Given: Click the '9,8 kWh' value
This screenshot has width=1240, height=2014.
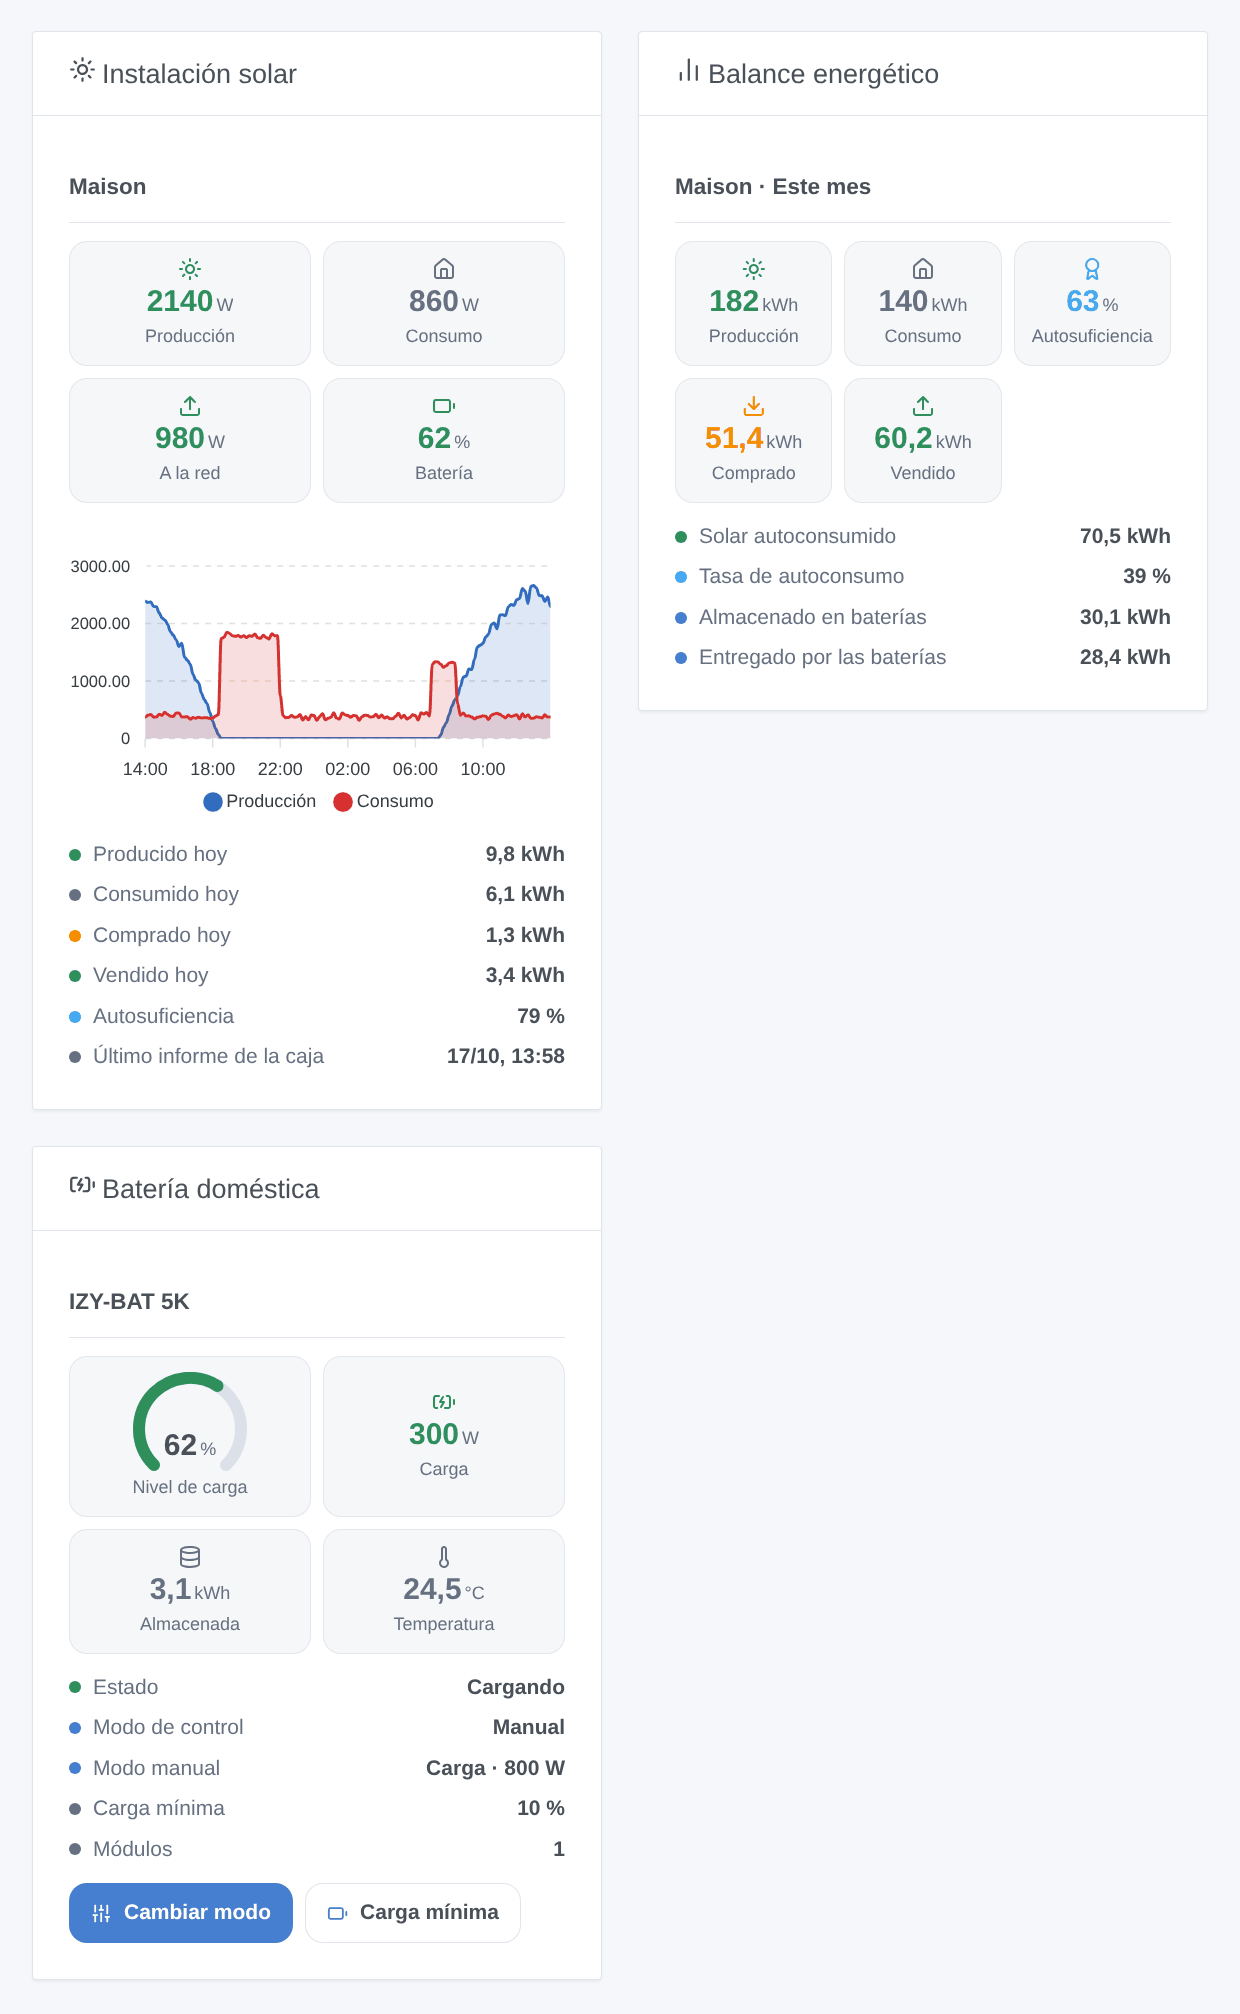Looking at the screenshot, I should (525, 854).
